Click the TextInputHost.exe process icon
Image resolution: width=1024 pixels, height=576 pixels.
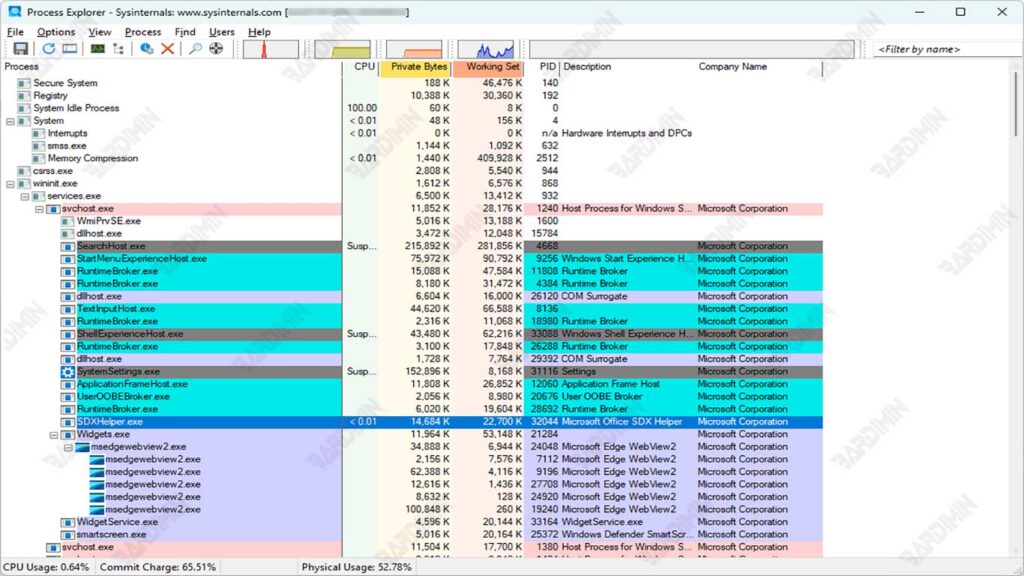click(68, 309)
